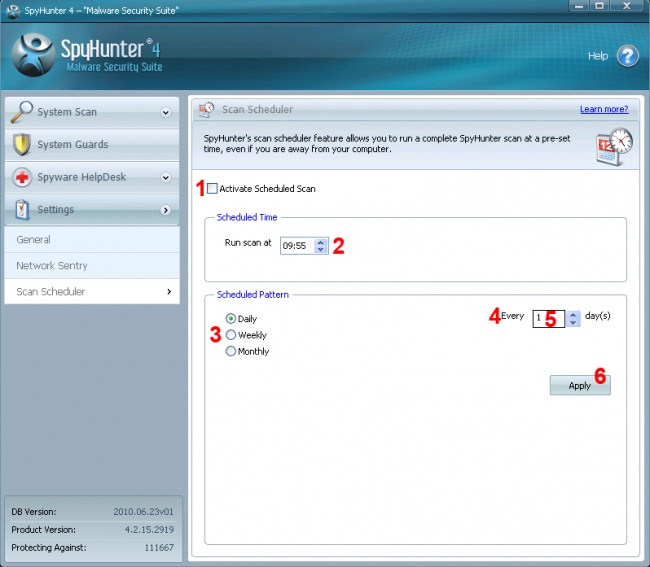
Task: Click the Spyware HelpDesk red cross icon
Action: tap(22, 177)
